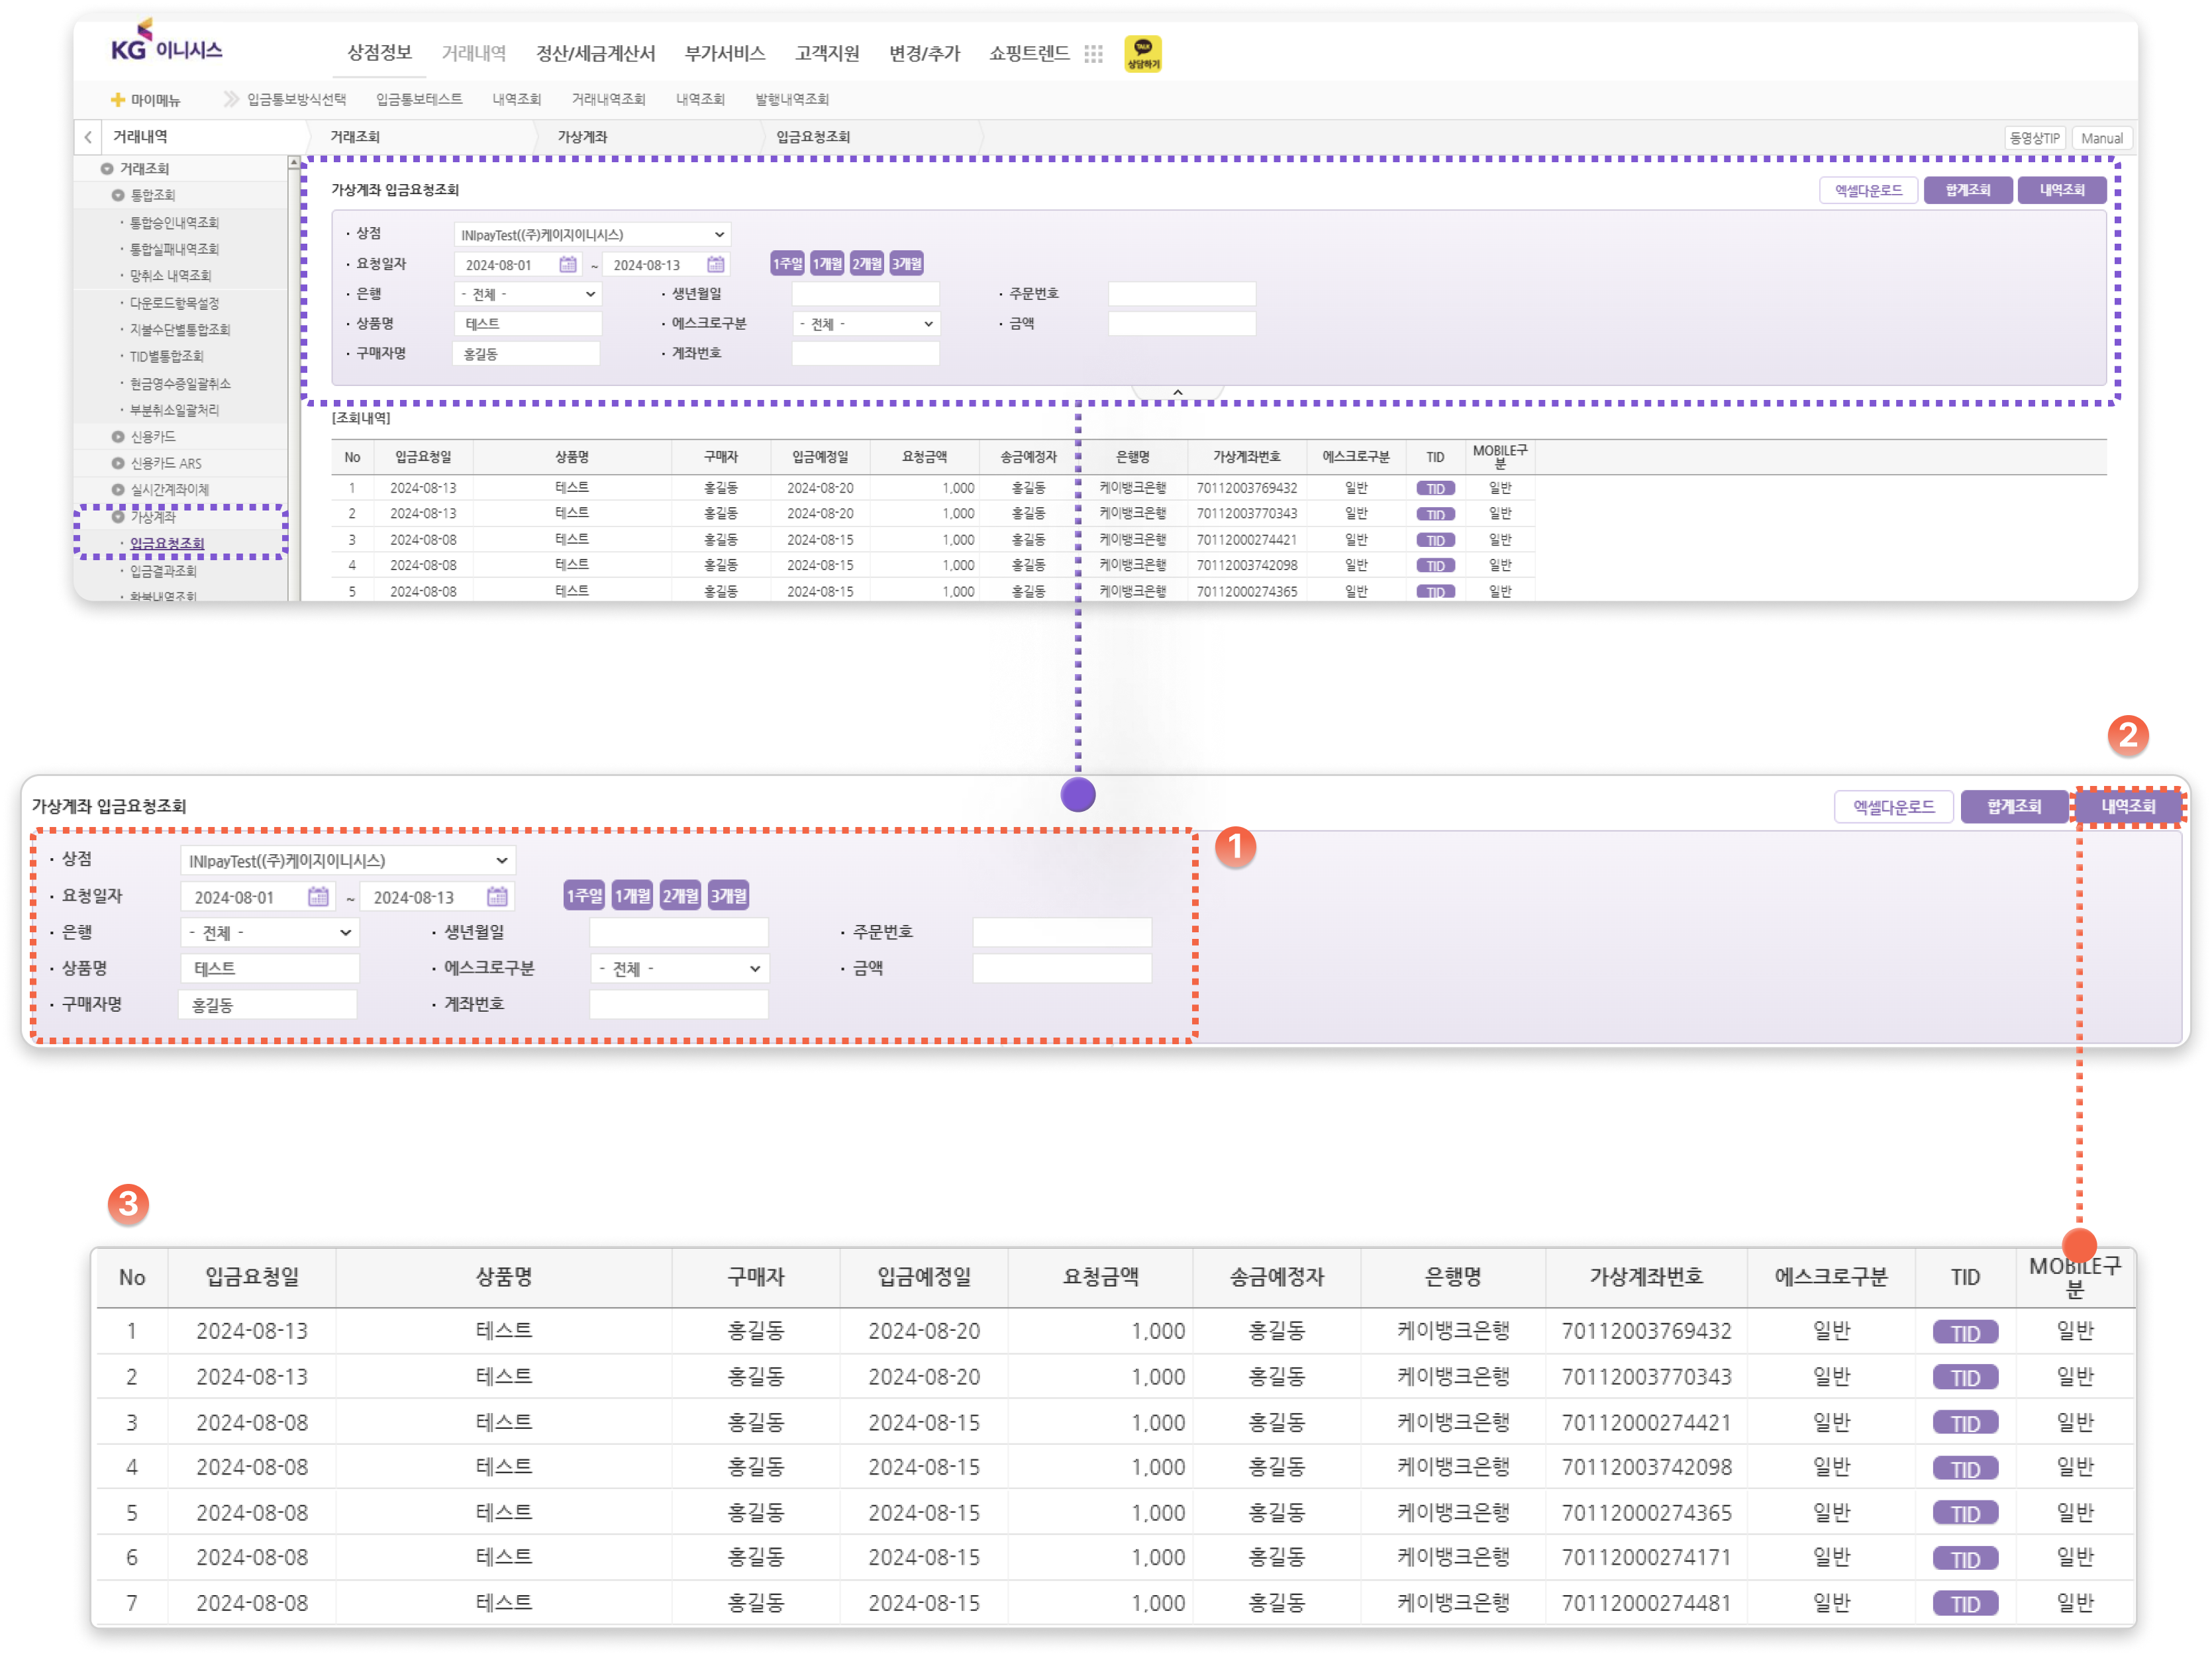The width and height of the screenshot is (2212, 1656).
Task: Click the Manual button
Action: coord(2101,138)
